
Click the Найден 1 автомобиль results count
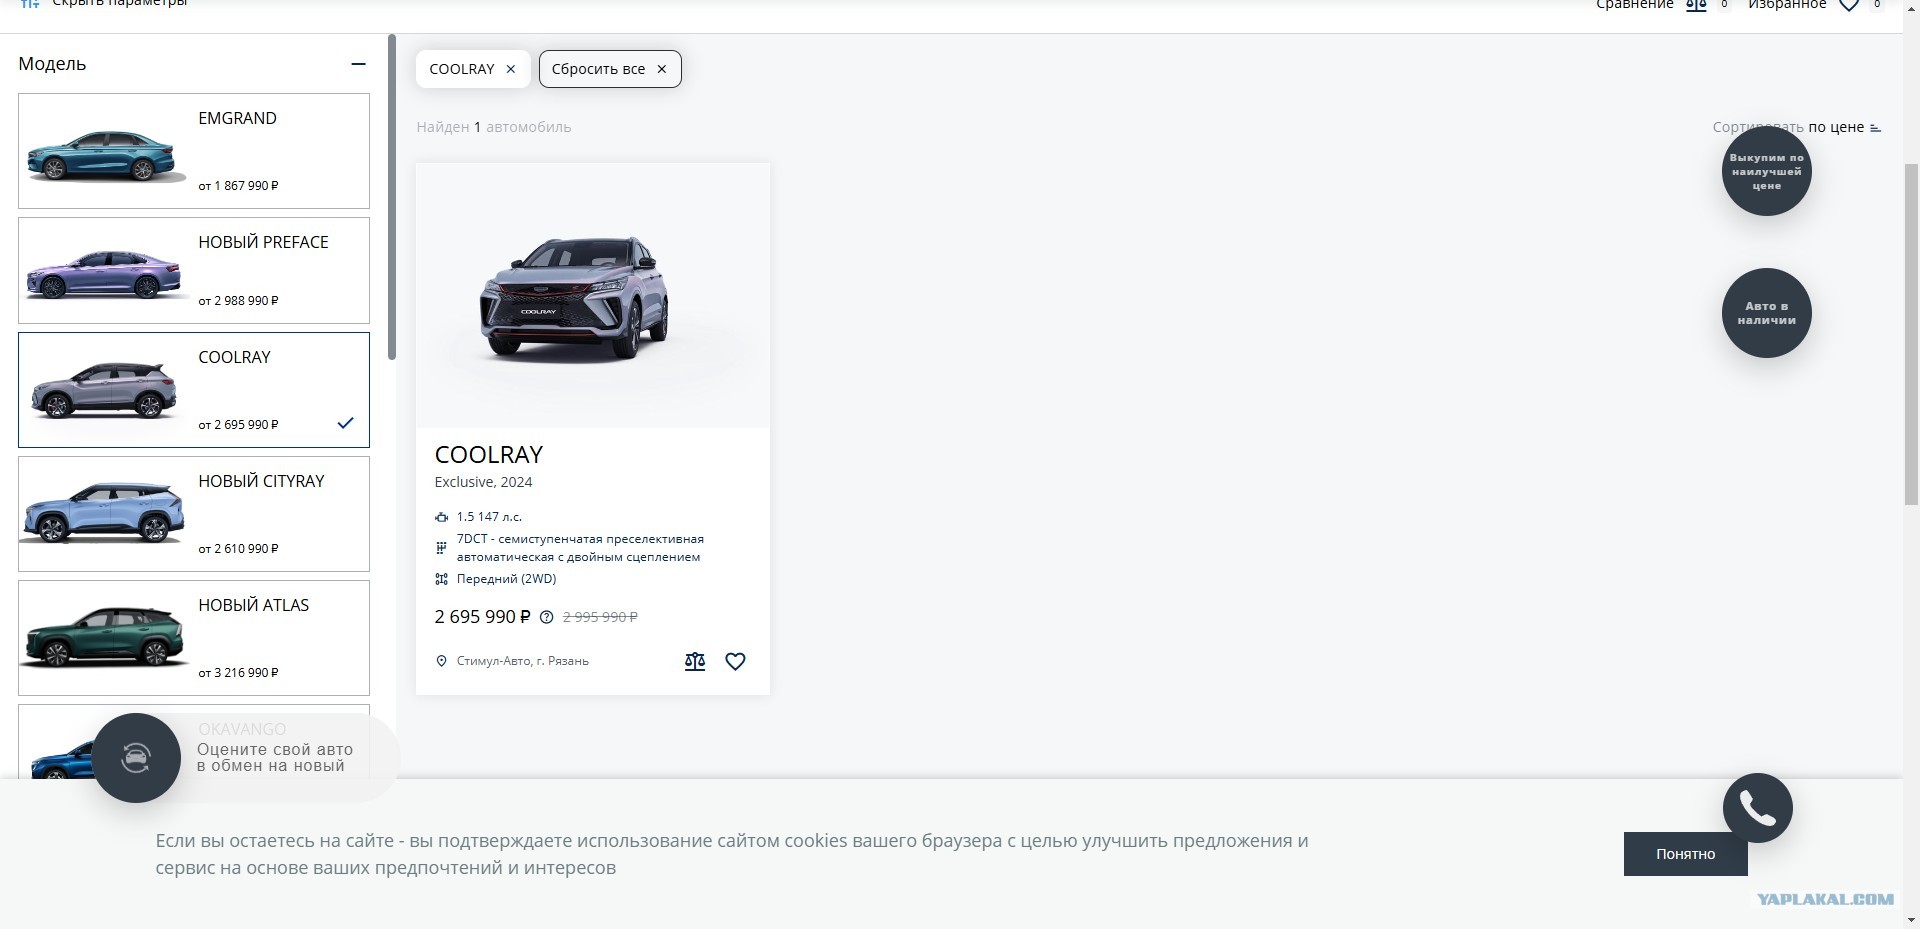(494, 127)
